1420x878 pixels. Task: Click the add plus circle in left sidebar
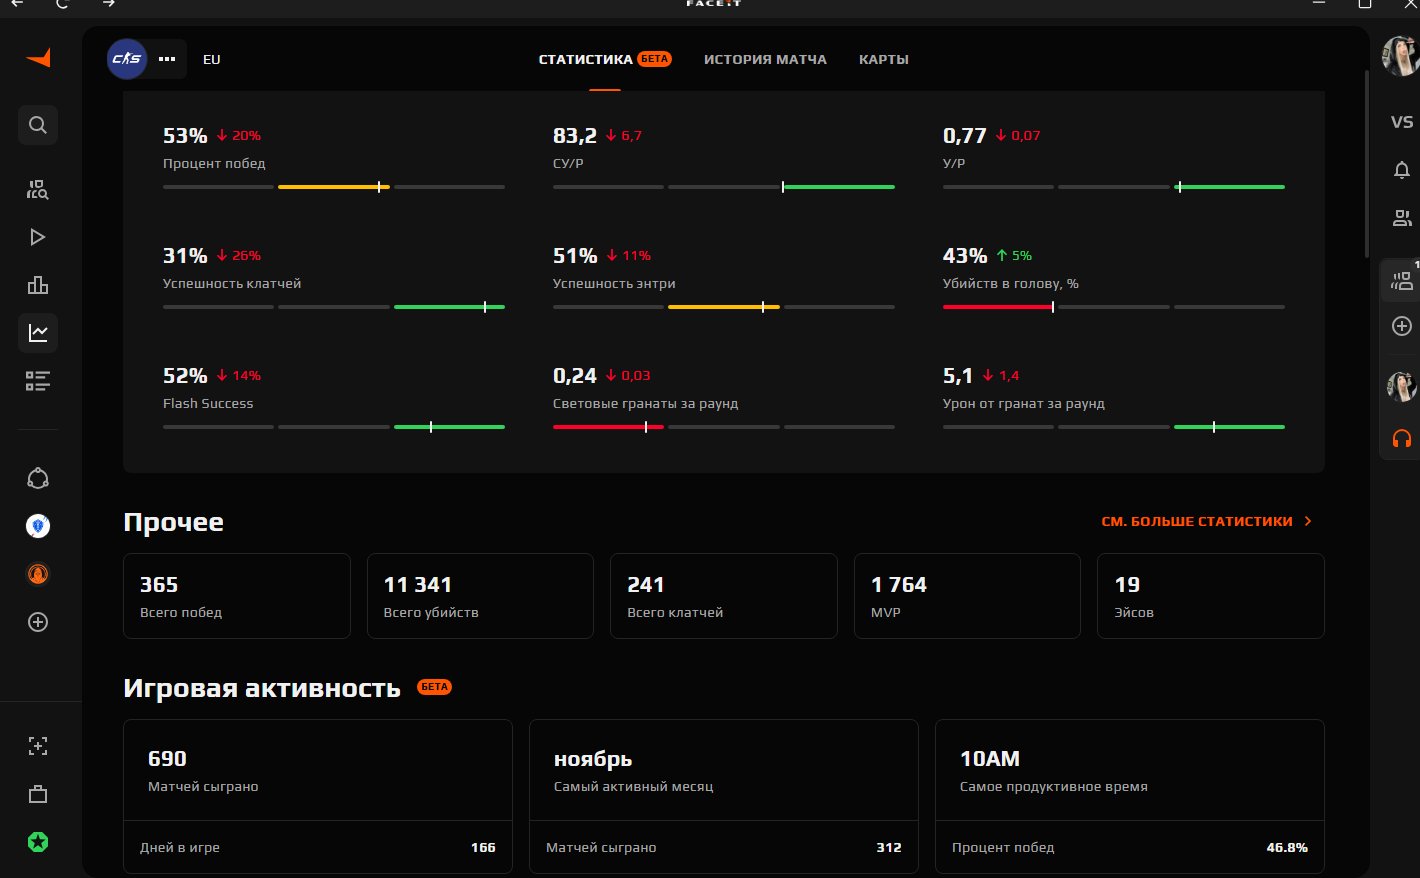(x=38, y=622)
